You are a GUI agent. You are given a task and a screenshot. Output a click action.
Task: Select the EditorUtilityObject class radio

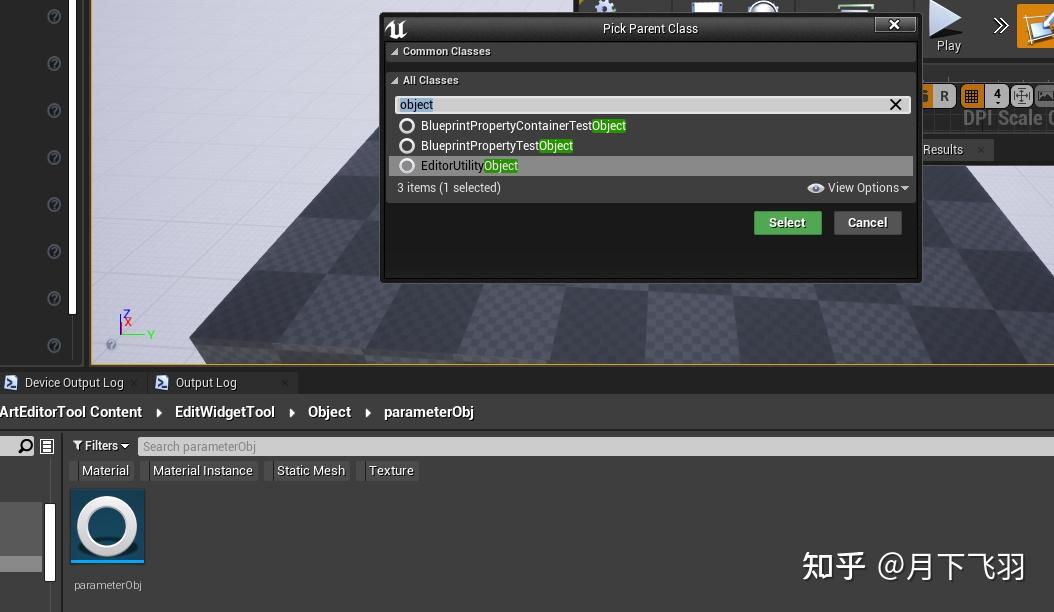pos(407,165)
